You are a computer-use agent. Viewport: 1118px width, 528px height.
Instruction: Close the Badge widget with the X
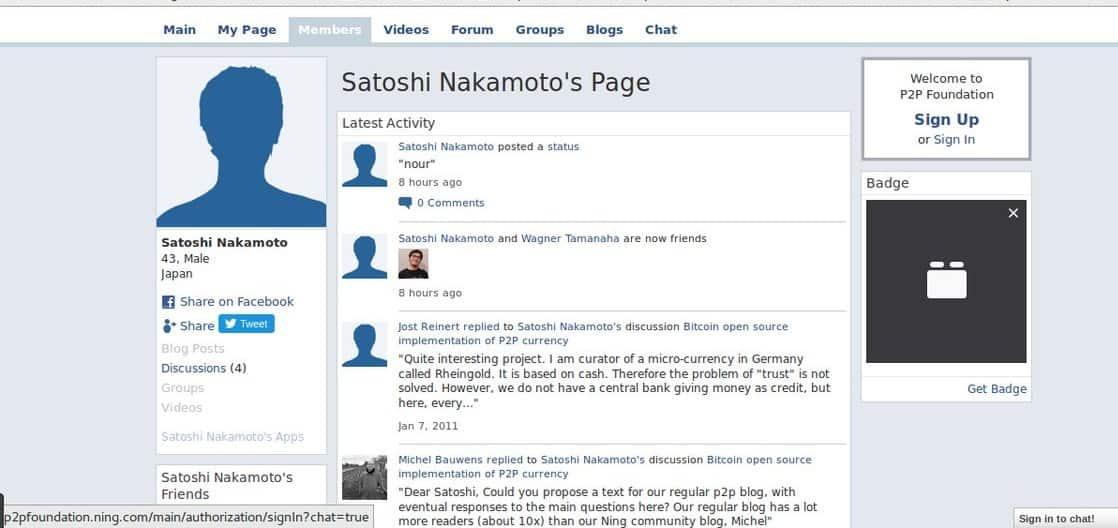coord(1013,213)
